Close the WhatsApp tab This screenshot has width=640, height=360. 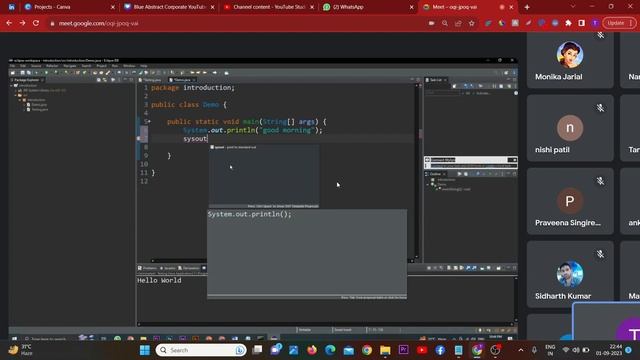click(x=411, y=7)
